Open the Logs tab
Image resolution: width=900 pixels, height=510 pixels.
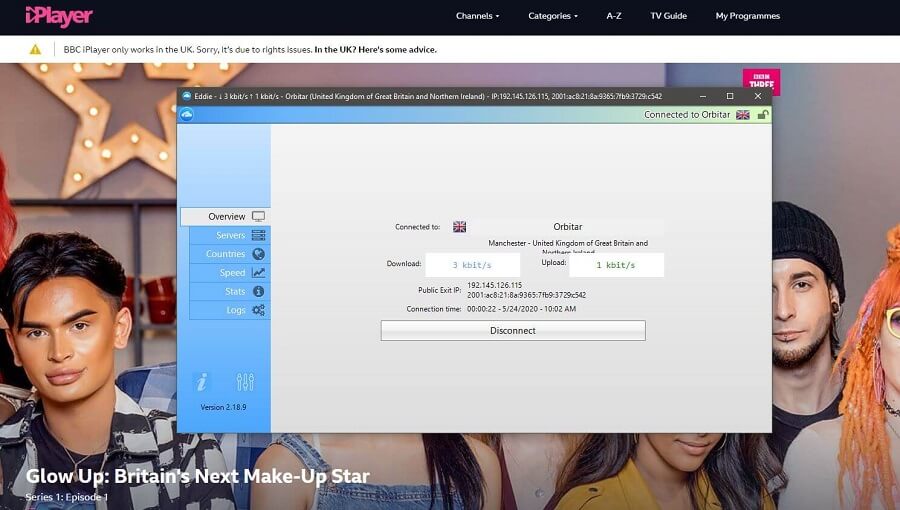click(230, 310)
